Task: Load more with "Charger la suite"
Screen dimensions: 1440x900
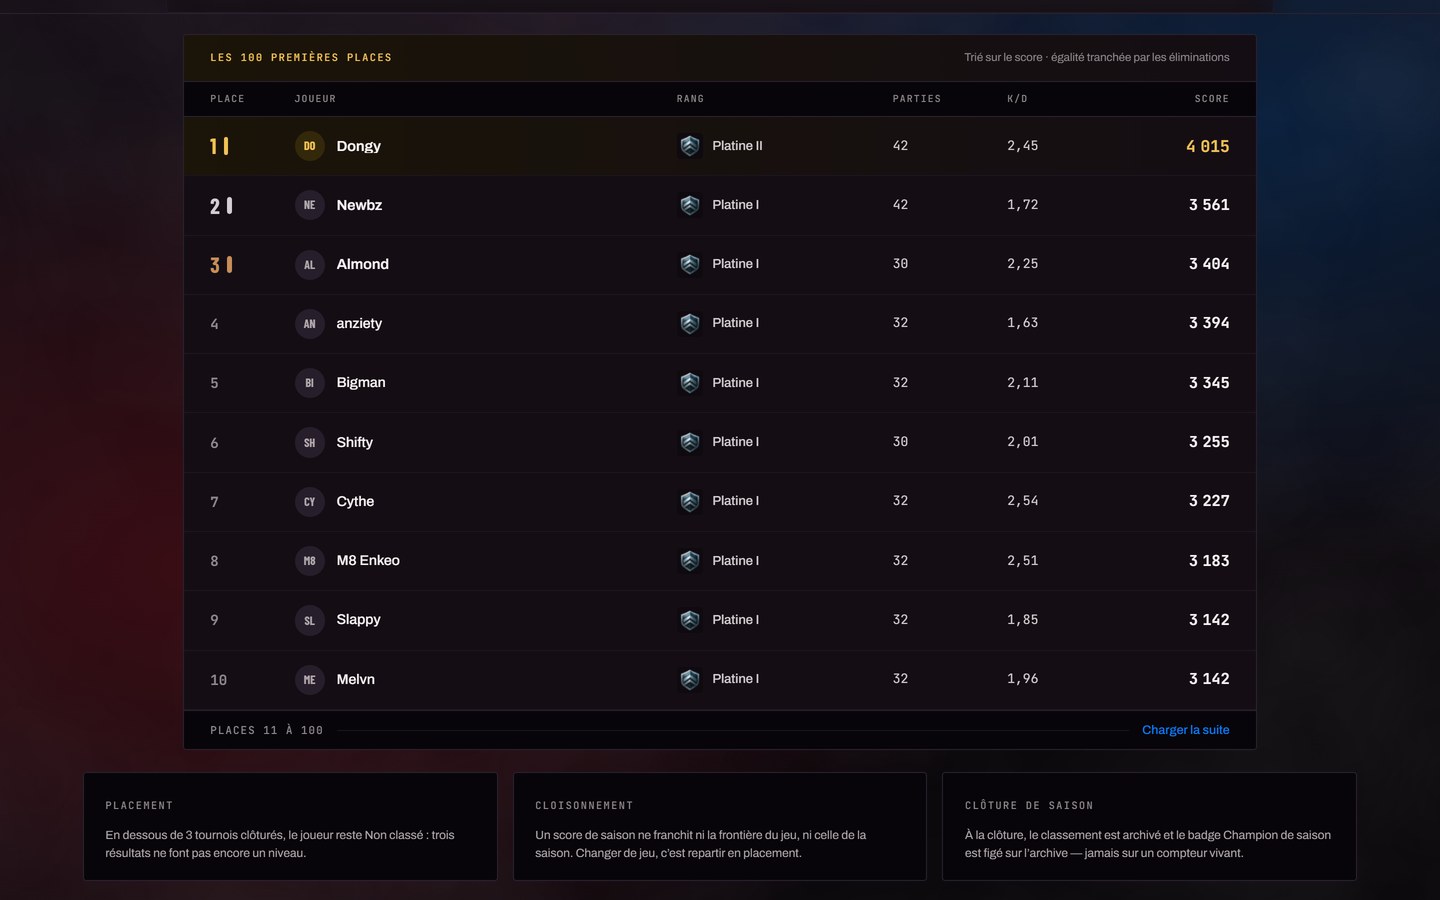Action: (1186, 730)
